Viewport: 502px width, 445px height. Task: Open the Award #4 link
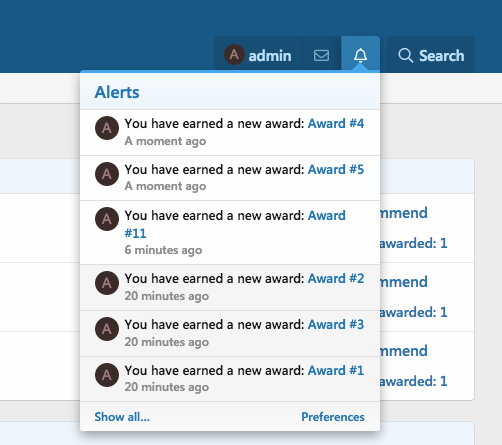336,124
